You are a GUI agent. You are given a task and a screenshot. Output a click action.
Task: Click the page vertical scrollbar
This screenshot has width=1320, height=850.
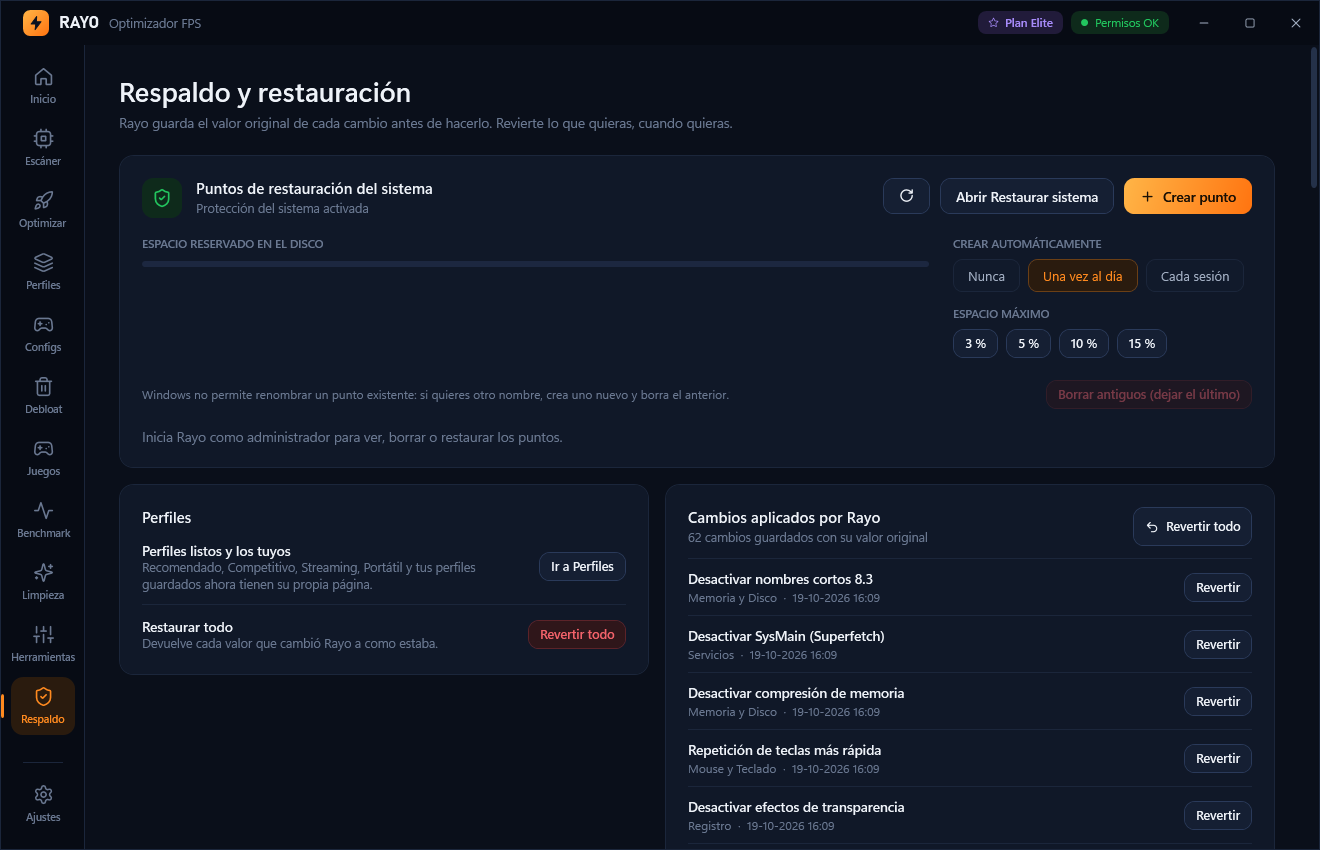pos(1314,117)
